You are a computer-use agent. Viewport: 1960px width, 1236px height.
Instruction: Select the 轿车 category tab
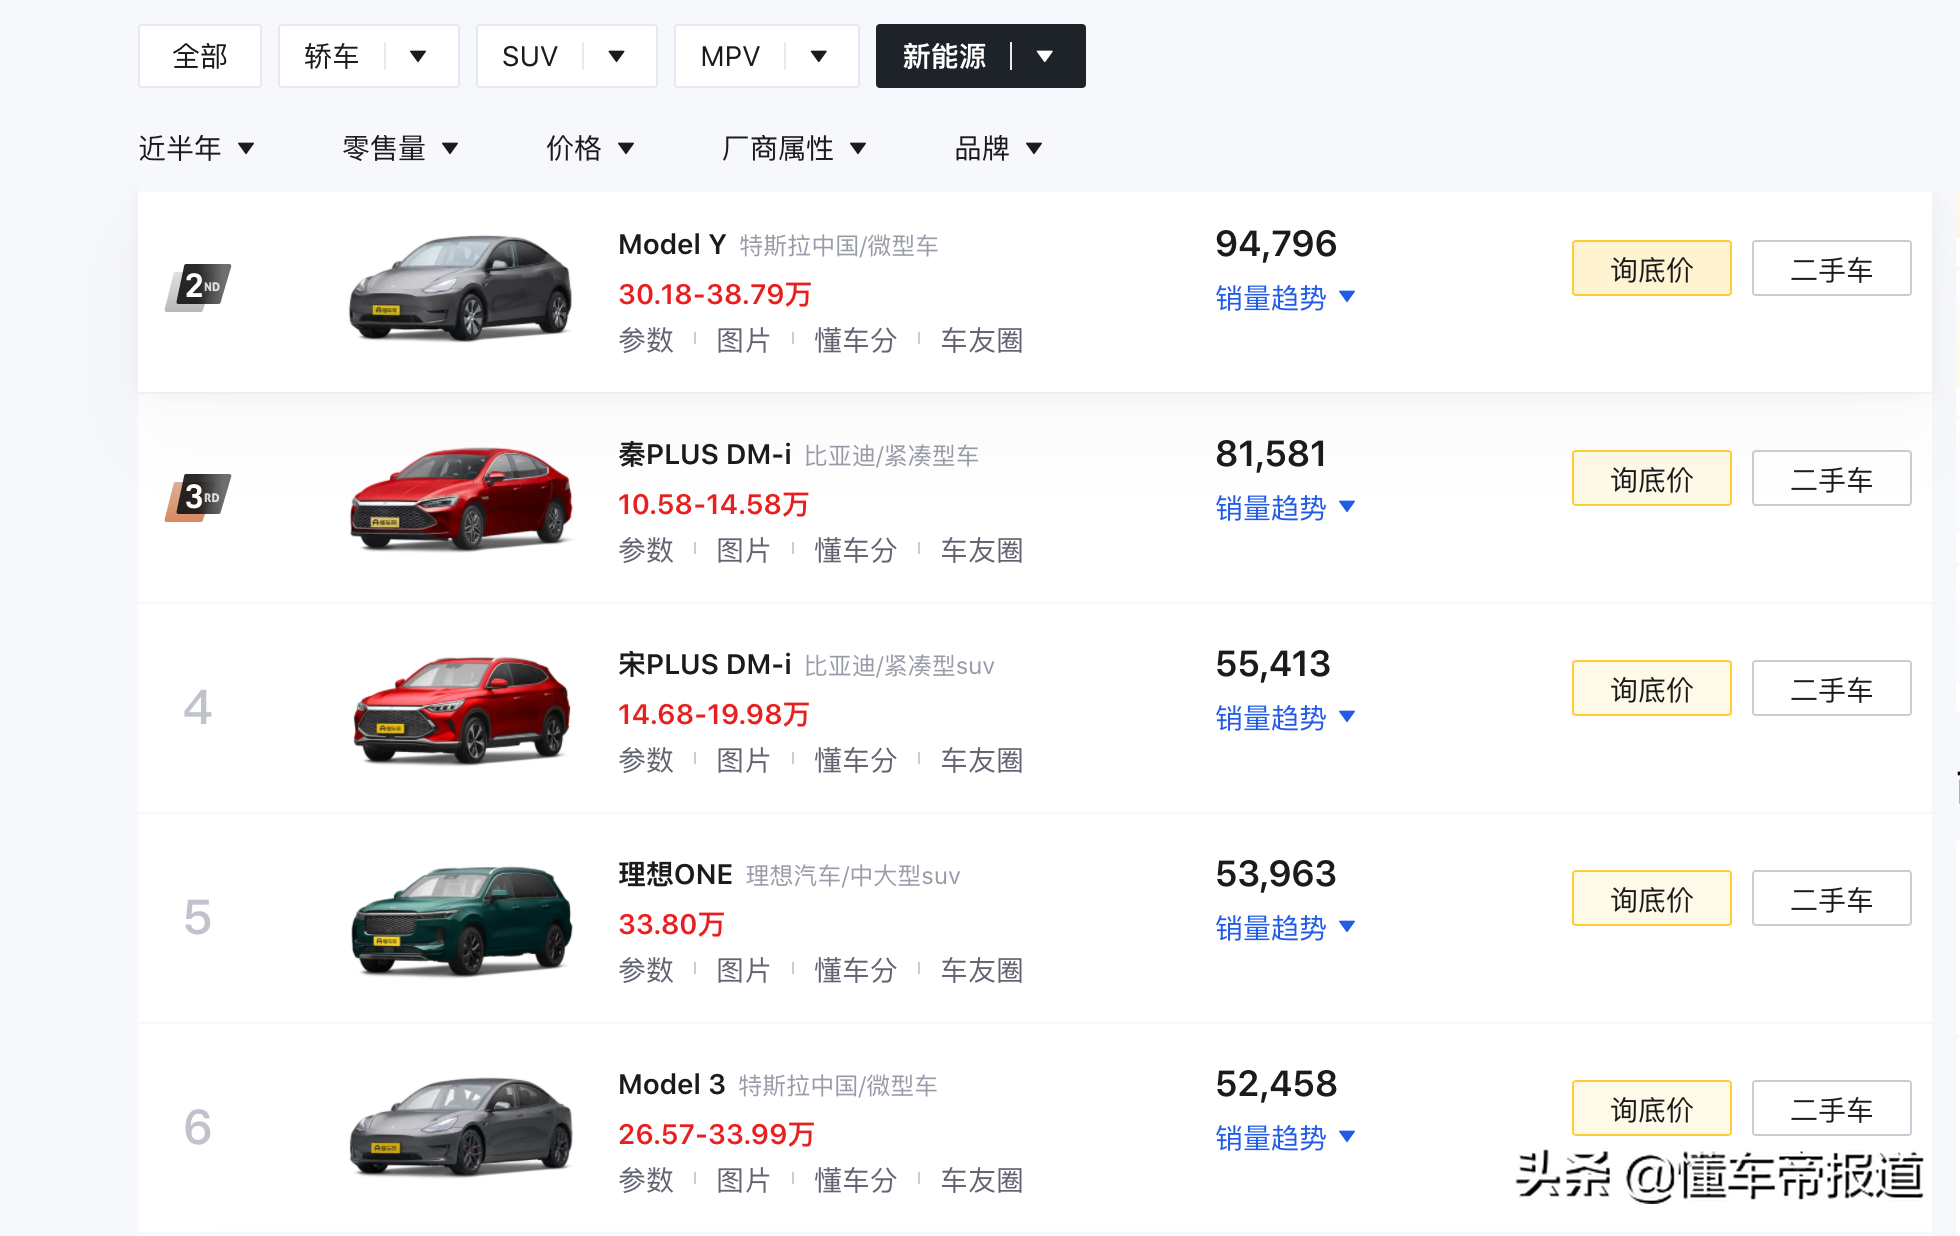332,56
